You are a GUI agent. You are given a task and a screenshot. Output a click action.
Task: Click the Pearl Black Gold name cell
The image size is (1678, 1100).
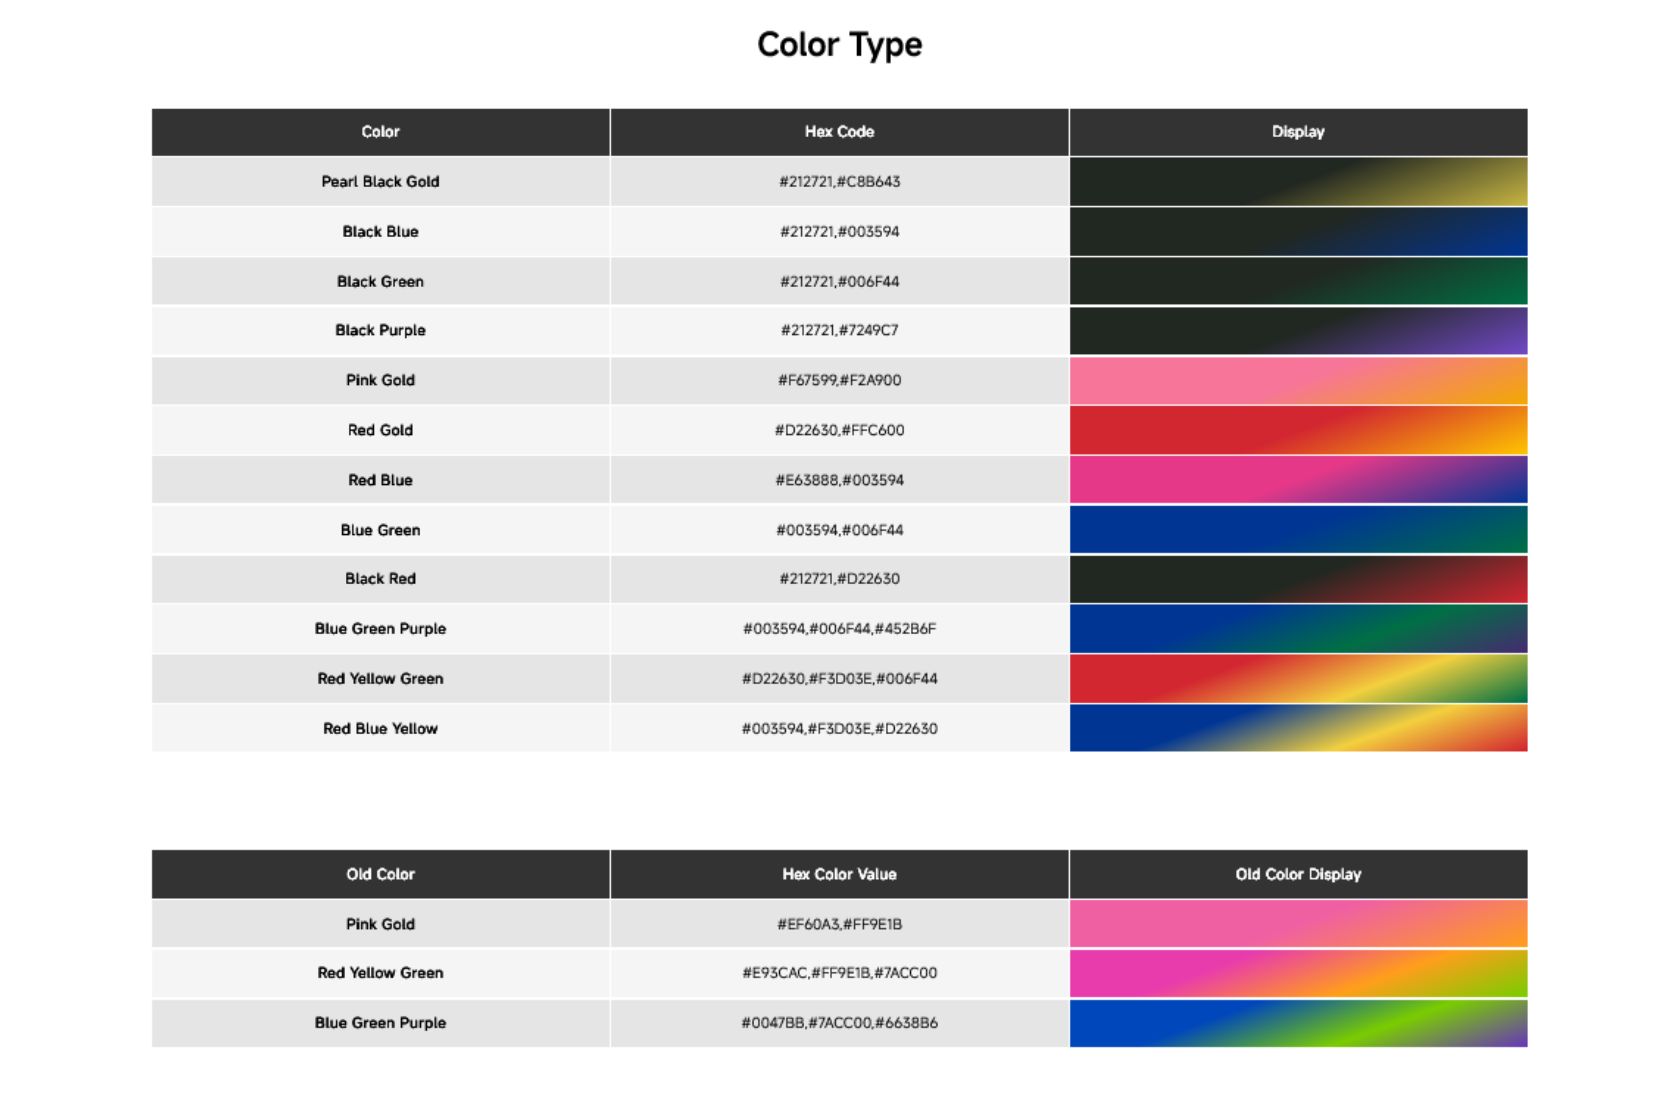[x=380, y=182]
